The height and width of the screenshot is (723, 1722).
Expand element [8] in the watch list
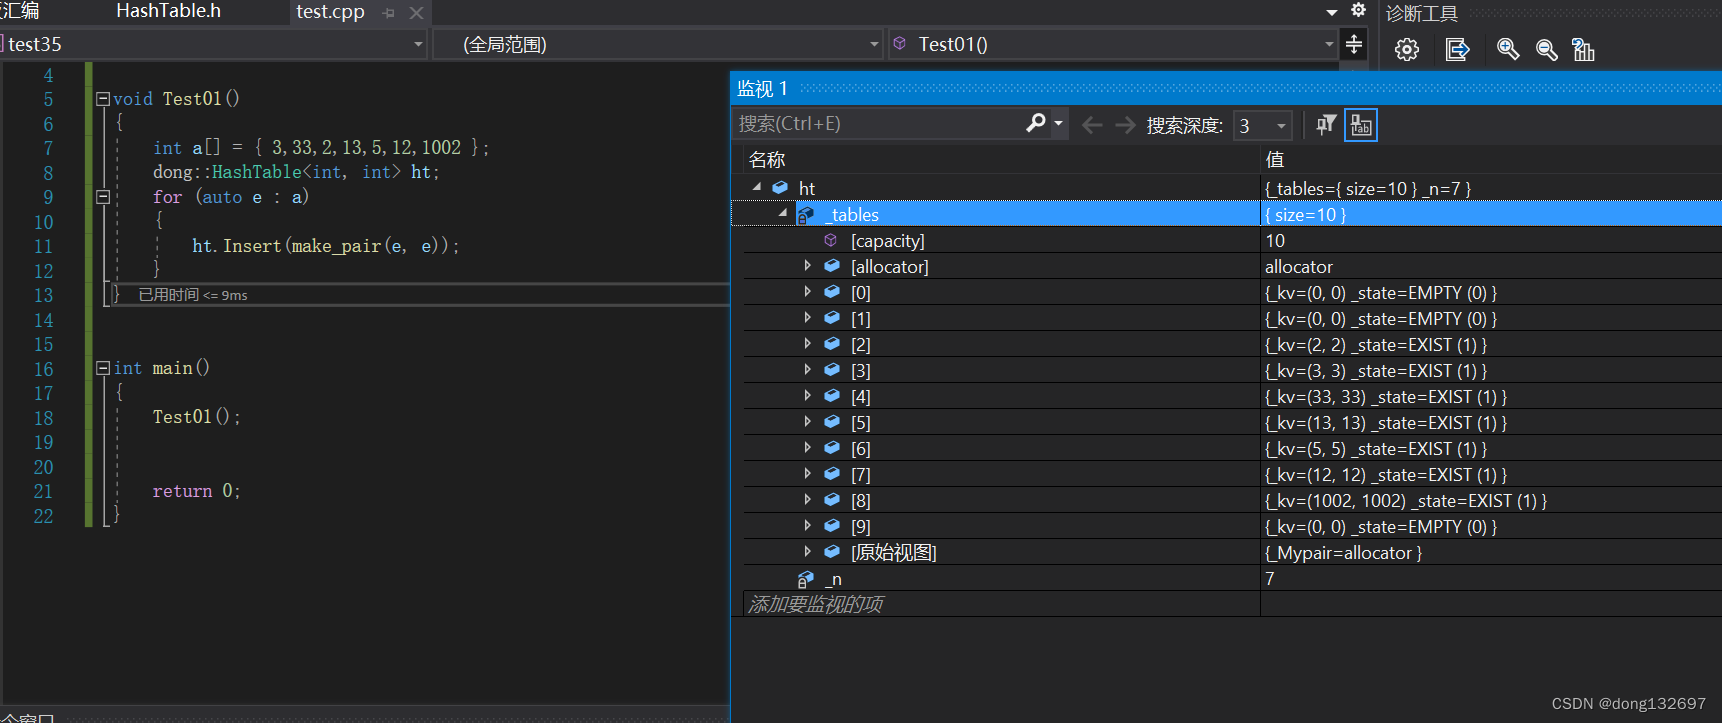point(808,500)
